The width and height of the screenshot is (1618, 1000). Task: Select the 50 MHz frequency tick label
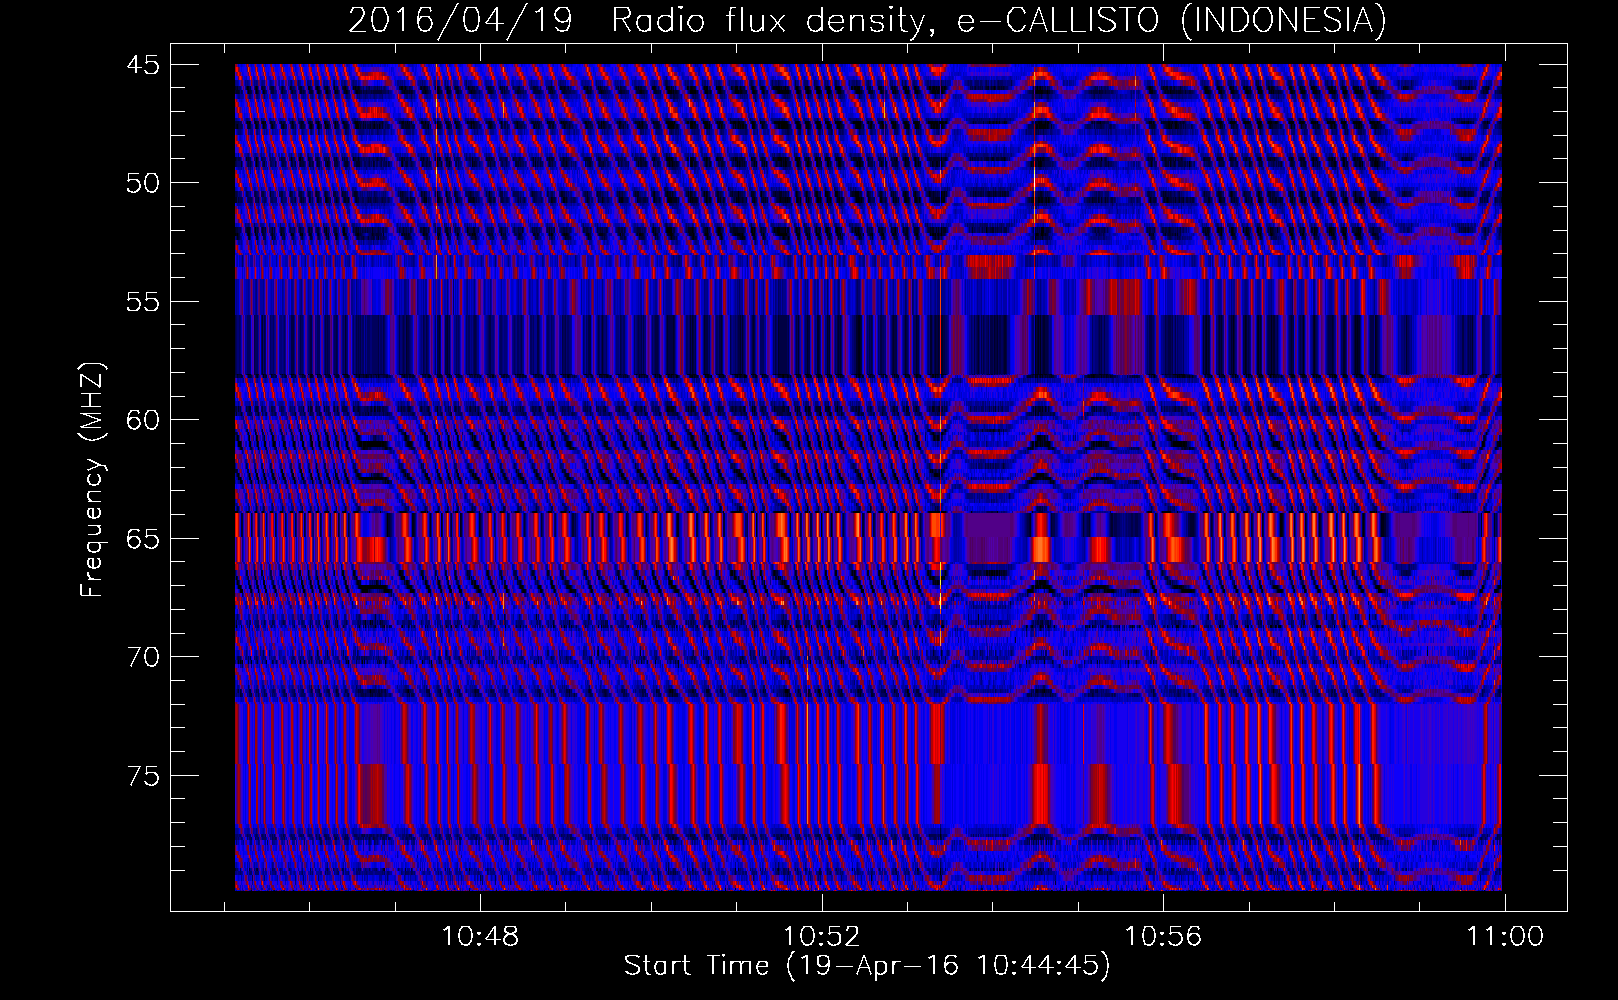(141, 183)
